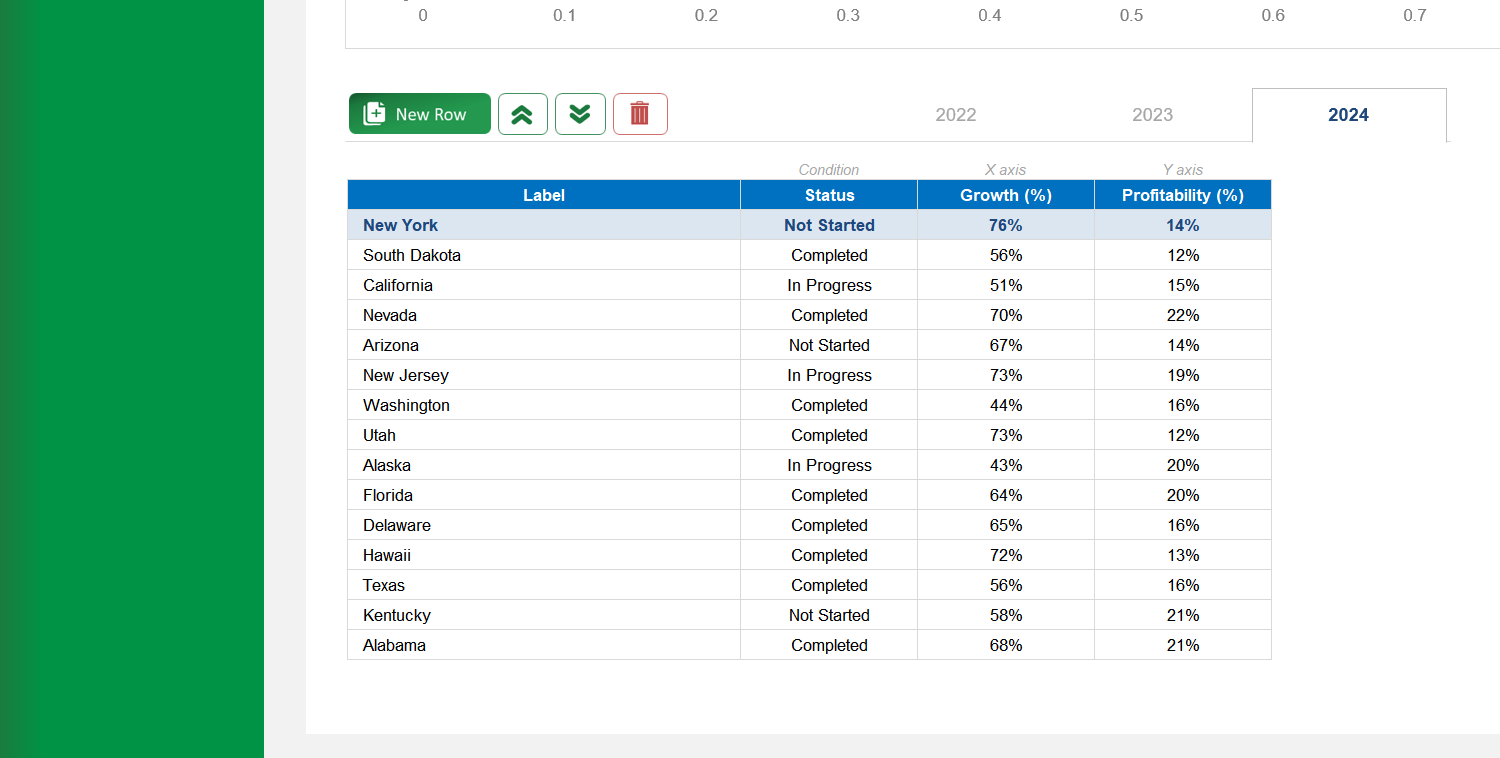Image resolution: width=1500 pixels, height=758 pixels.
Task: Edit the Growth value 70% for Nevada
Action: pyautogui.click(x=1005, y=315)
